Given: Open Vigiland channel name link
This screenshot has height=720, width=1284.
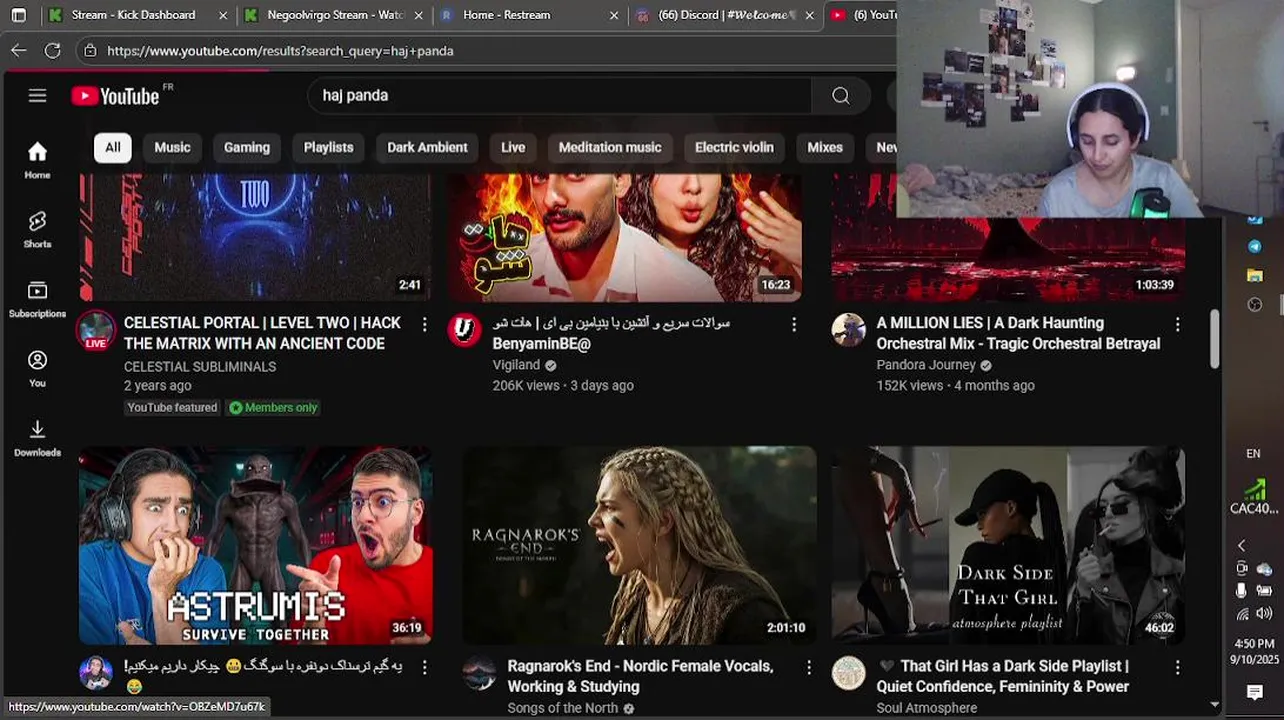Looking at the screenshot, I should coord(516,365).
